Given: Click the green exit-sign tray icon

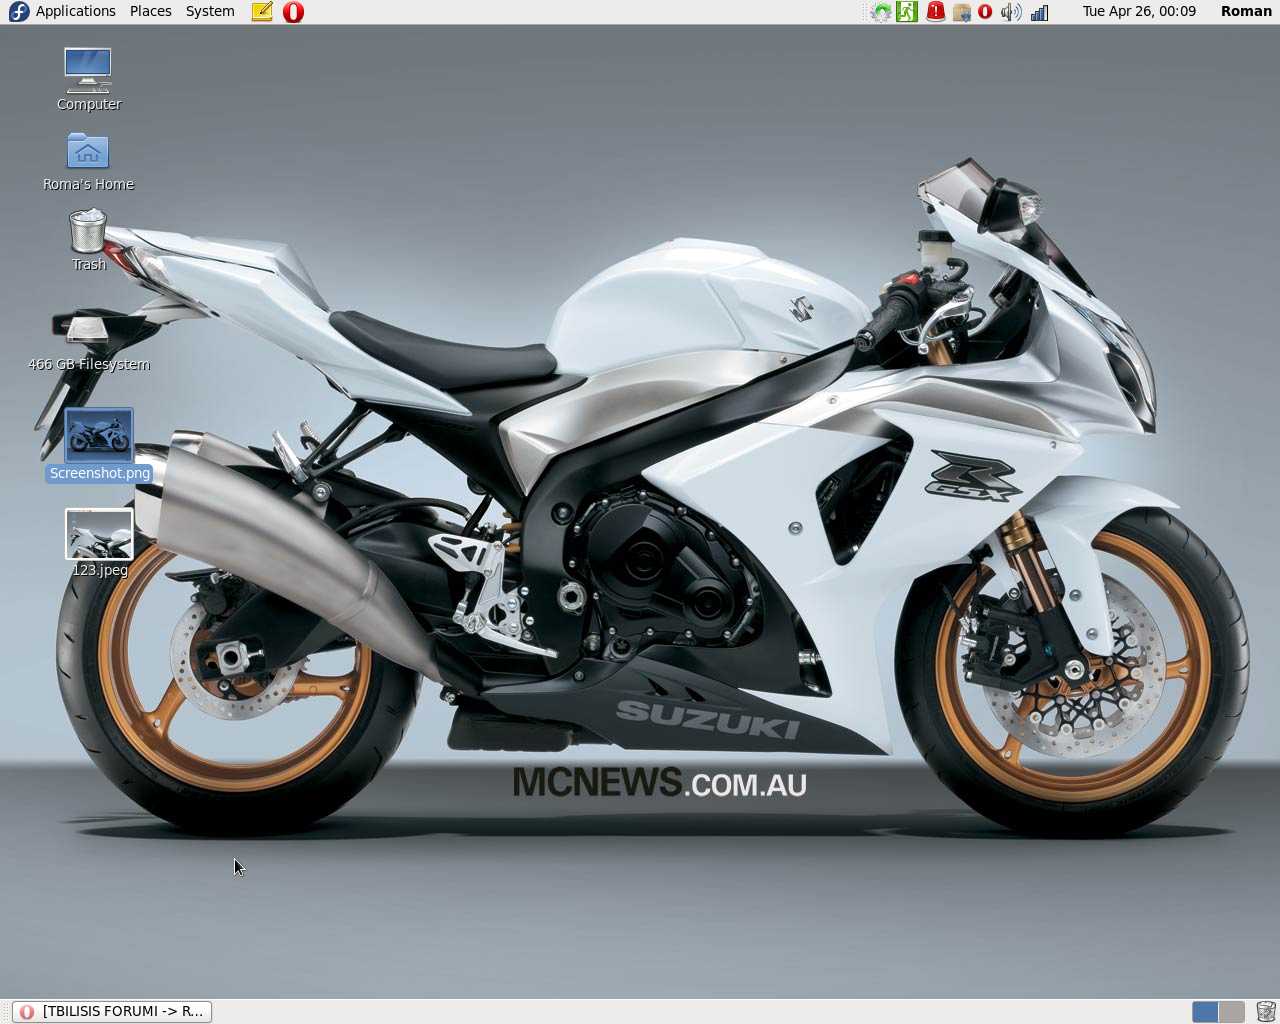Looking at the screenshot, I should click(907, 12).
